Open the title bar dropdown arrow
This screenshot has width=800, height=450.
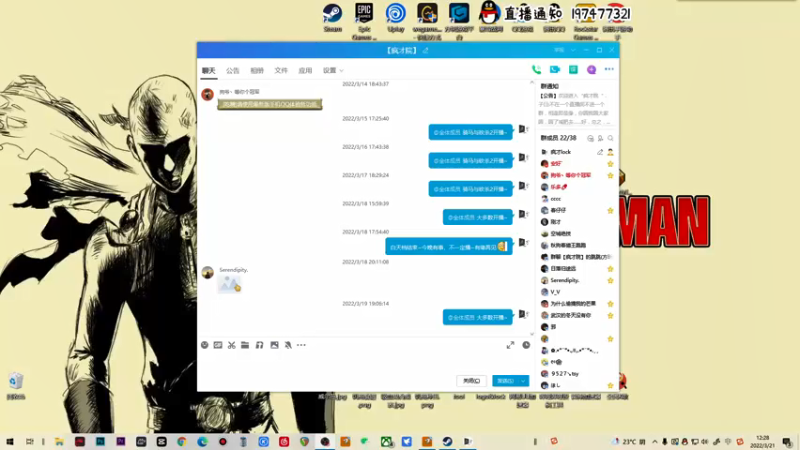point(573,51)
